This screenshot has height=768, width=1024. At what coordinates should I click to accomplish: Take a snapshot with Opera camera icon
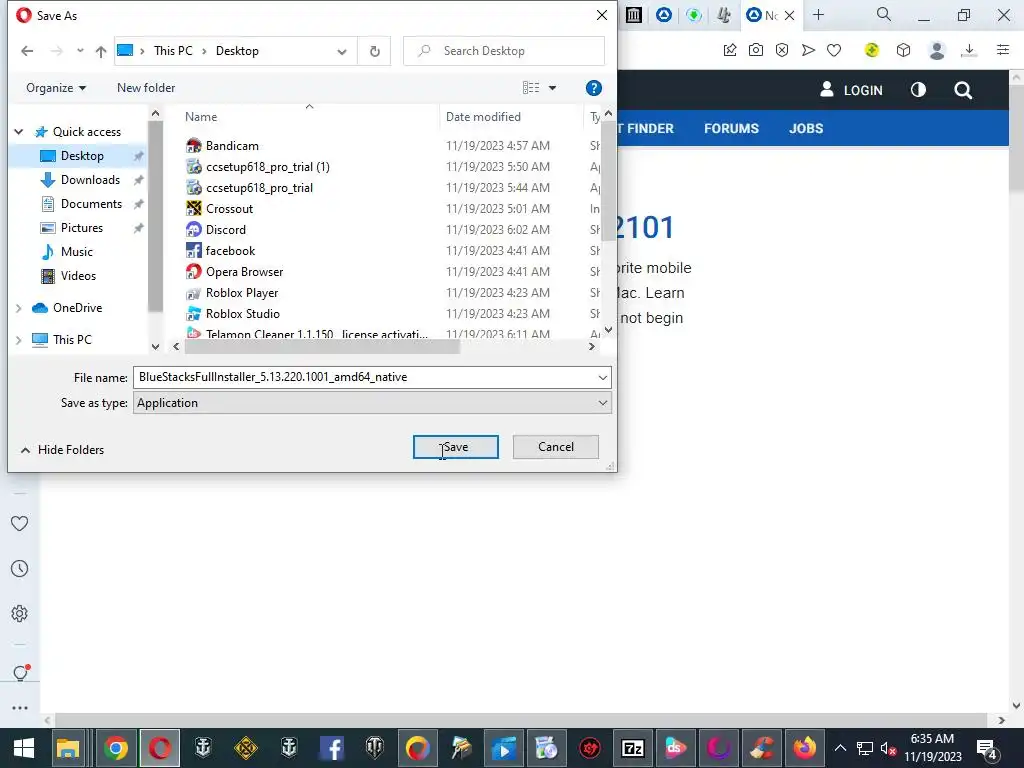pos(756,50)
